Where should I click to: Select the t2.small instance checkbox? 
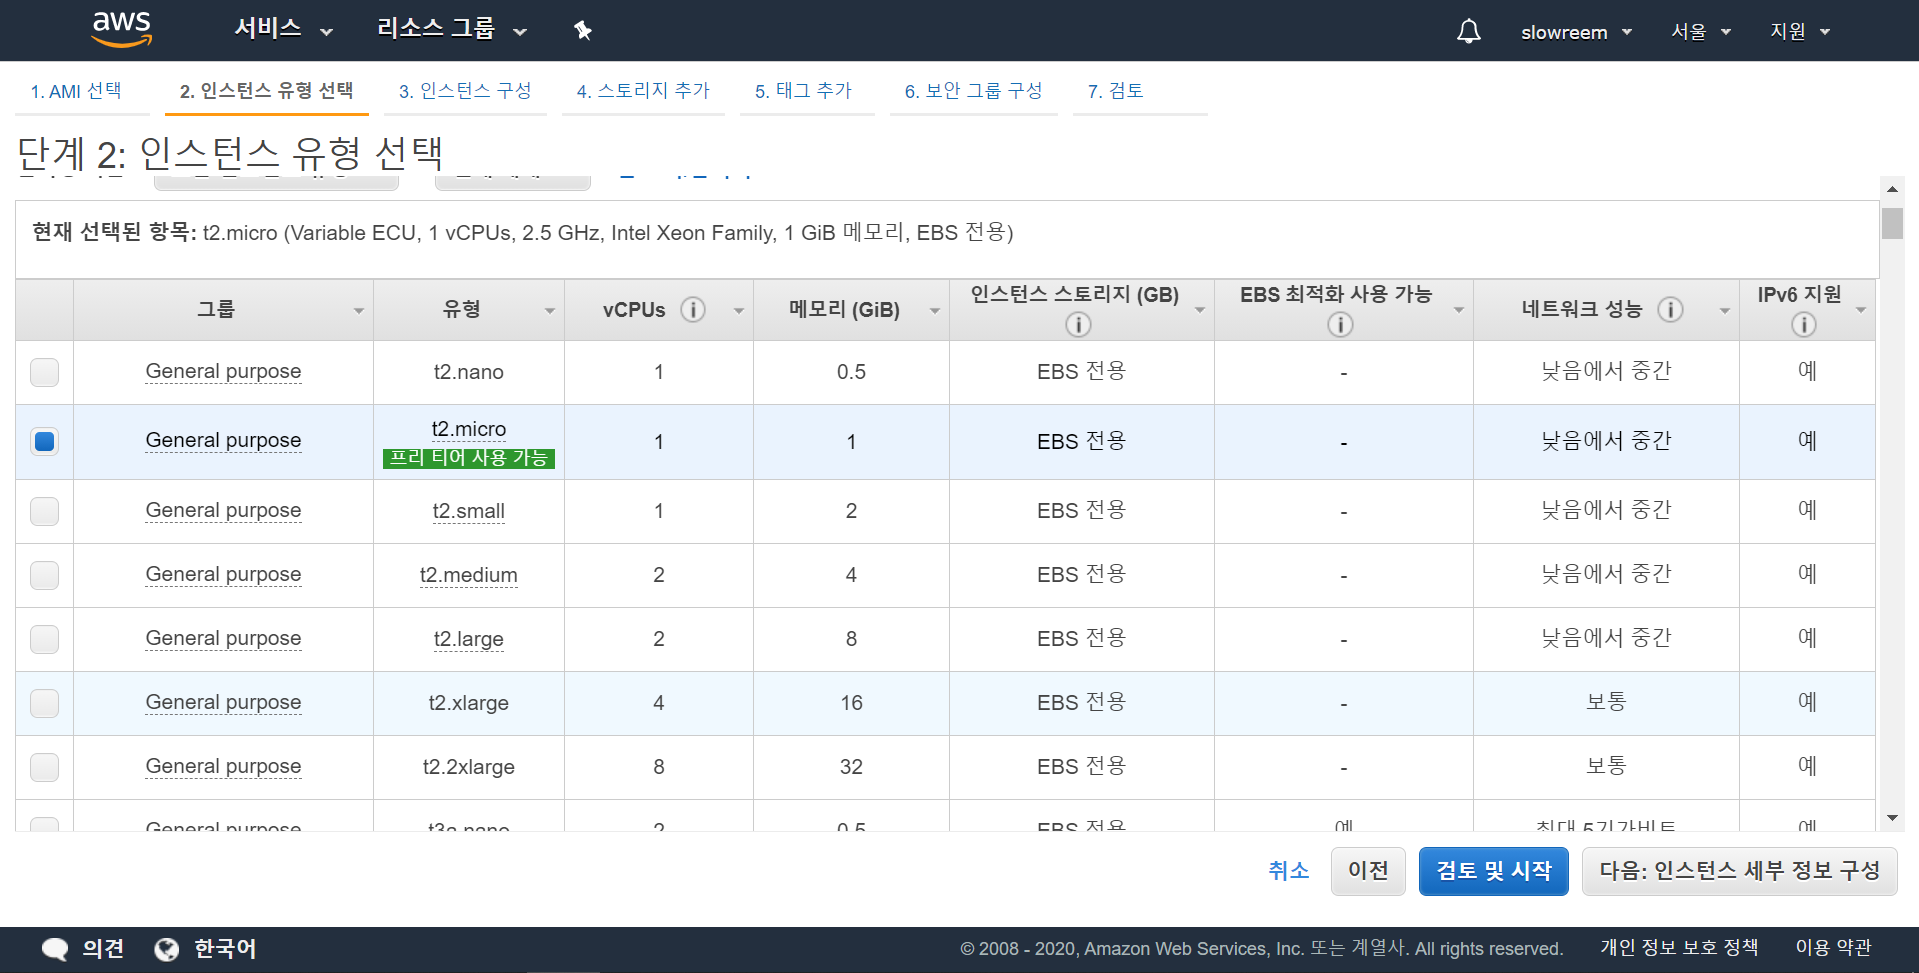click(44, 511)
